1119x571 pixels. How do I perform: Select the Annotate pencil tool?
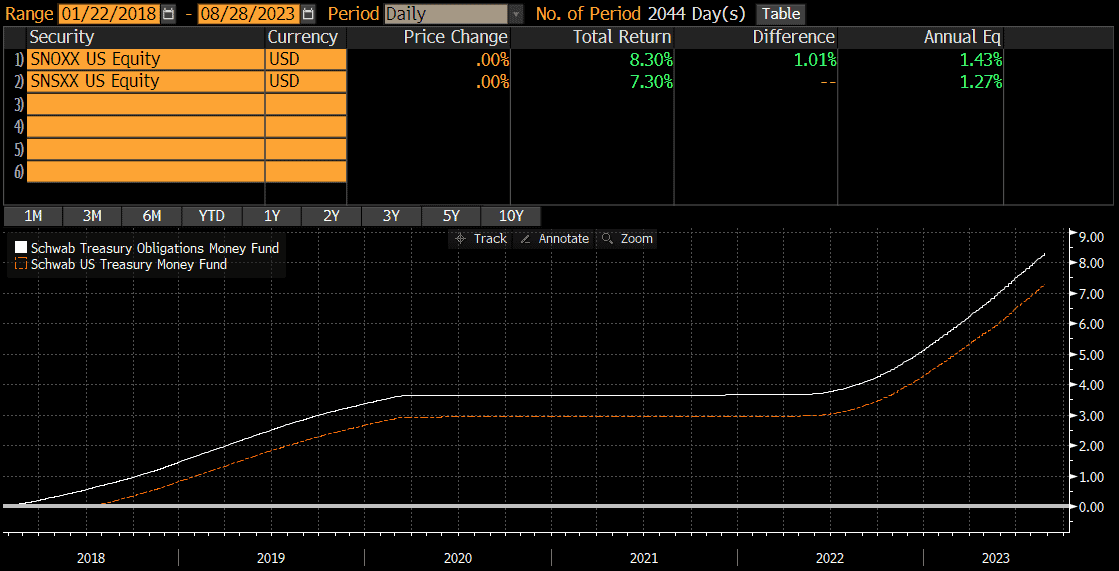[x=555, y=239]
